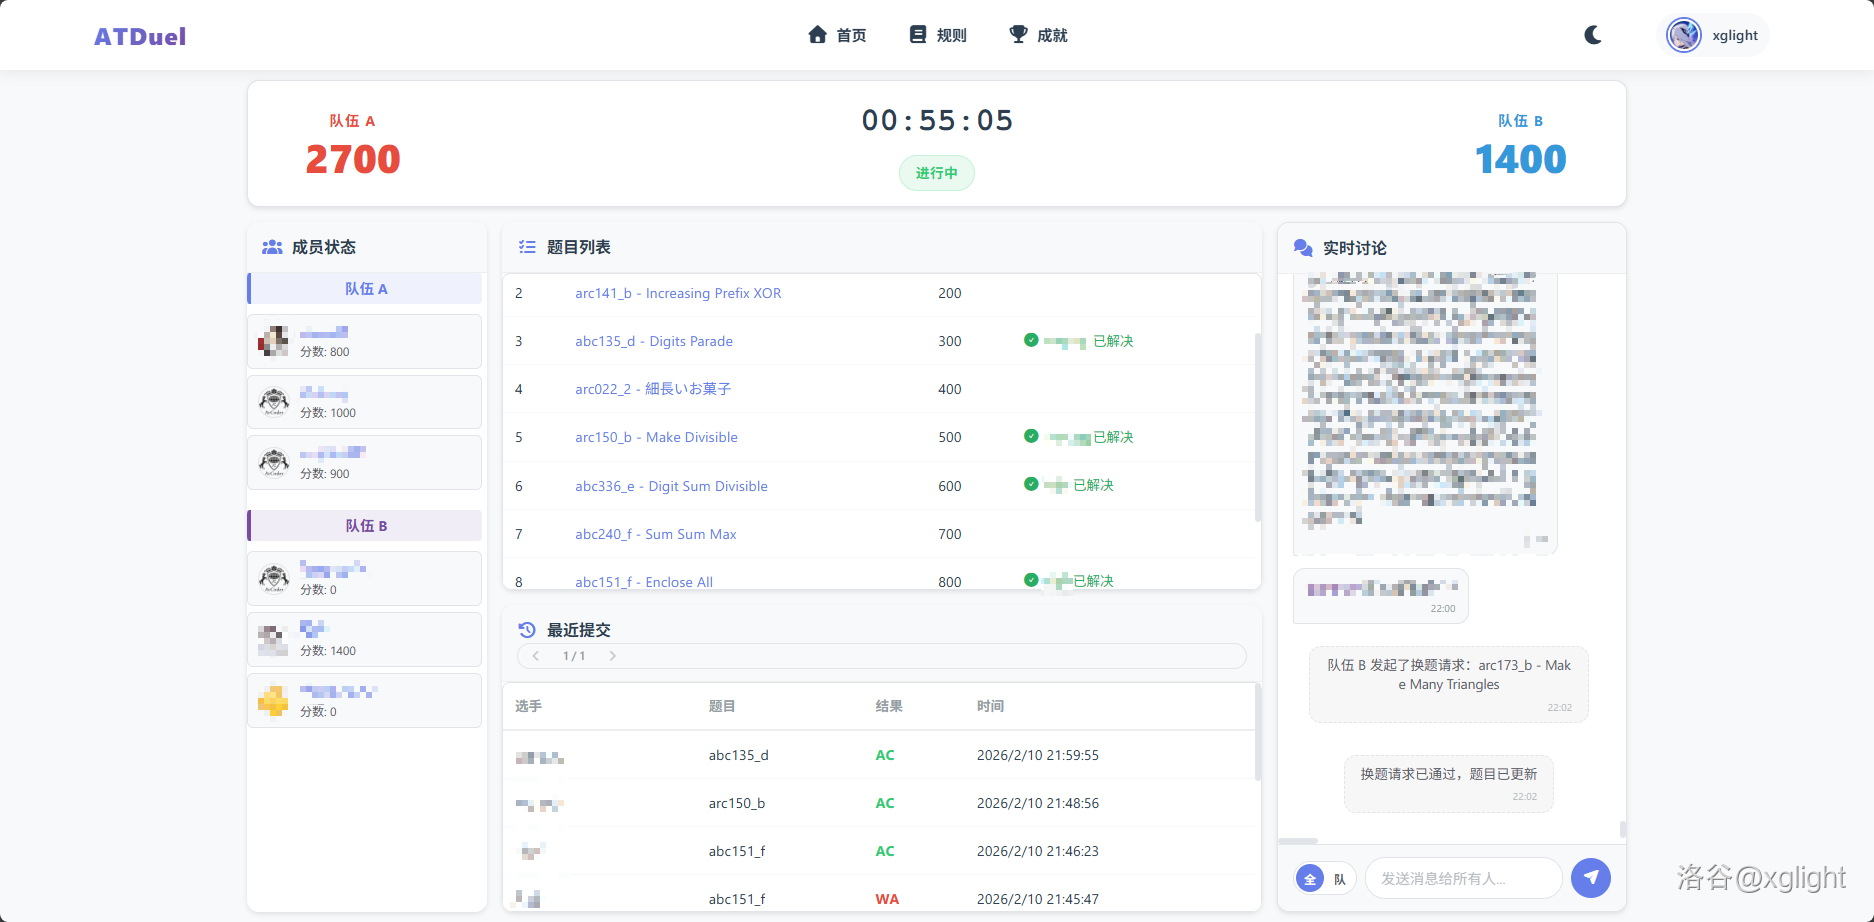Toggle dark mode with the moon icon
Image resolution: width=1874 pixels, height=922 pixels.
pos(1593,35)
